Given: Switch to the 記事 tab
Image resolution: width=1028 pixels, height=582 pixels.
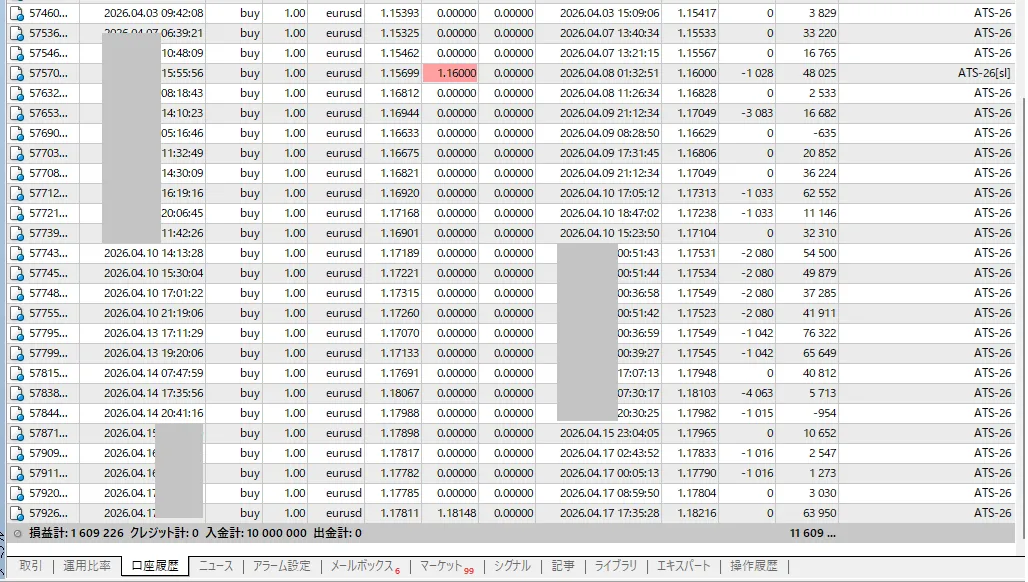Looking at the screenshot, I should [x=563, y=566].
